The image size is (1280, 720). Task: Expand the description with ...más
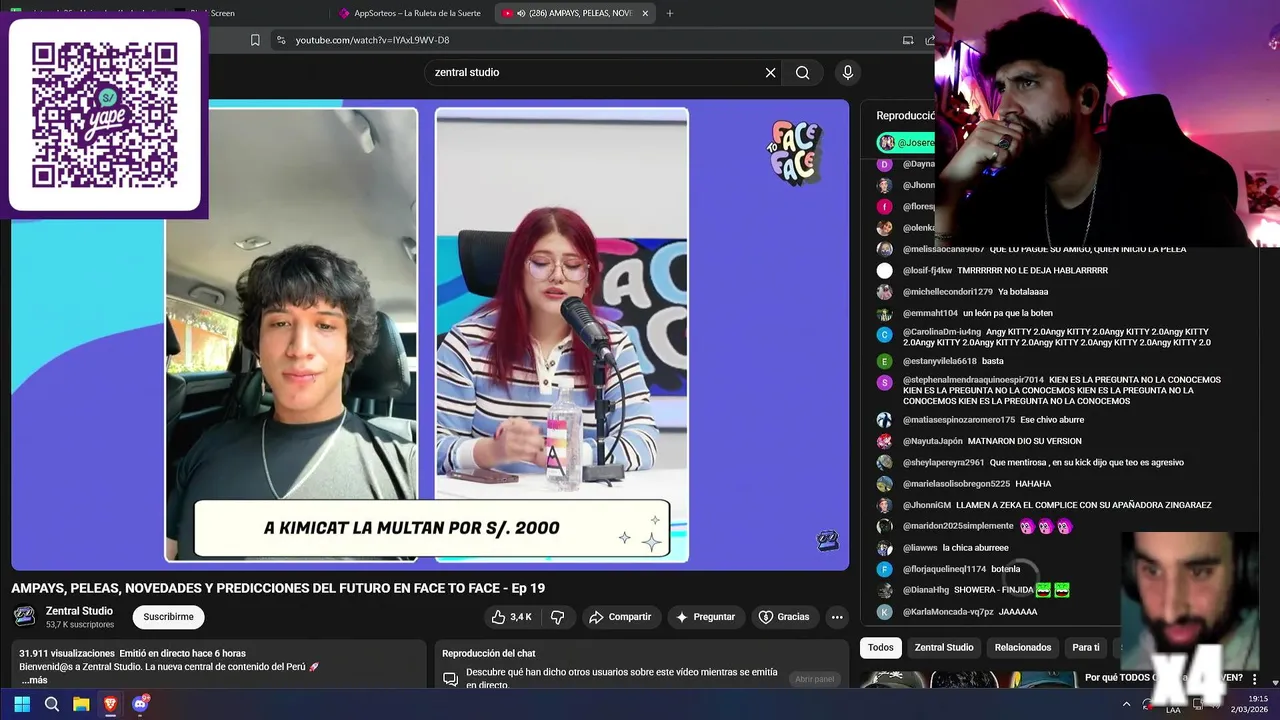pos(34,680)
